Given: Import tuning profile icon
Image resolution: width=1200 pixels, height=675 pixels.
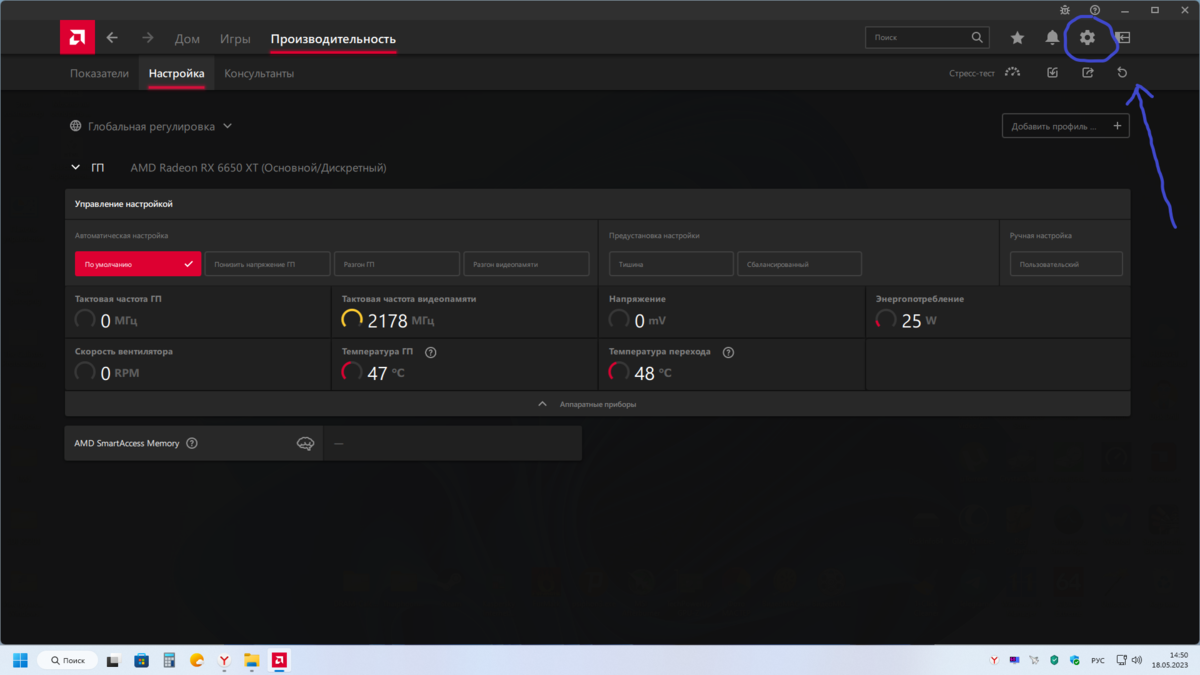Looking at the screenshot, I should [1052, 73].
